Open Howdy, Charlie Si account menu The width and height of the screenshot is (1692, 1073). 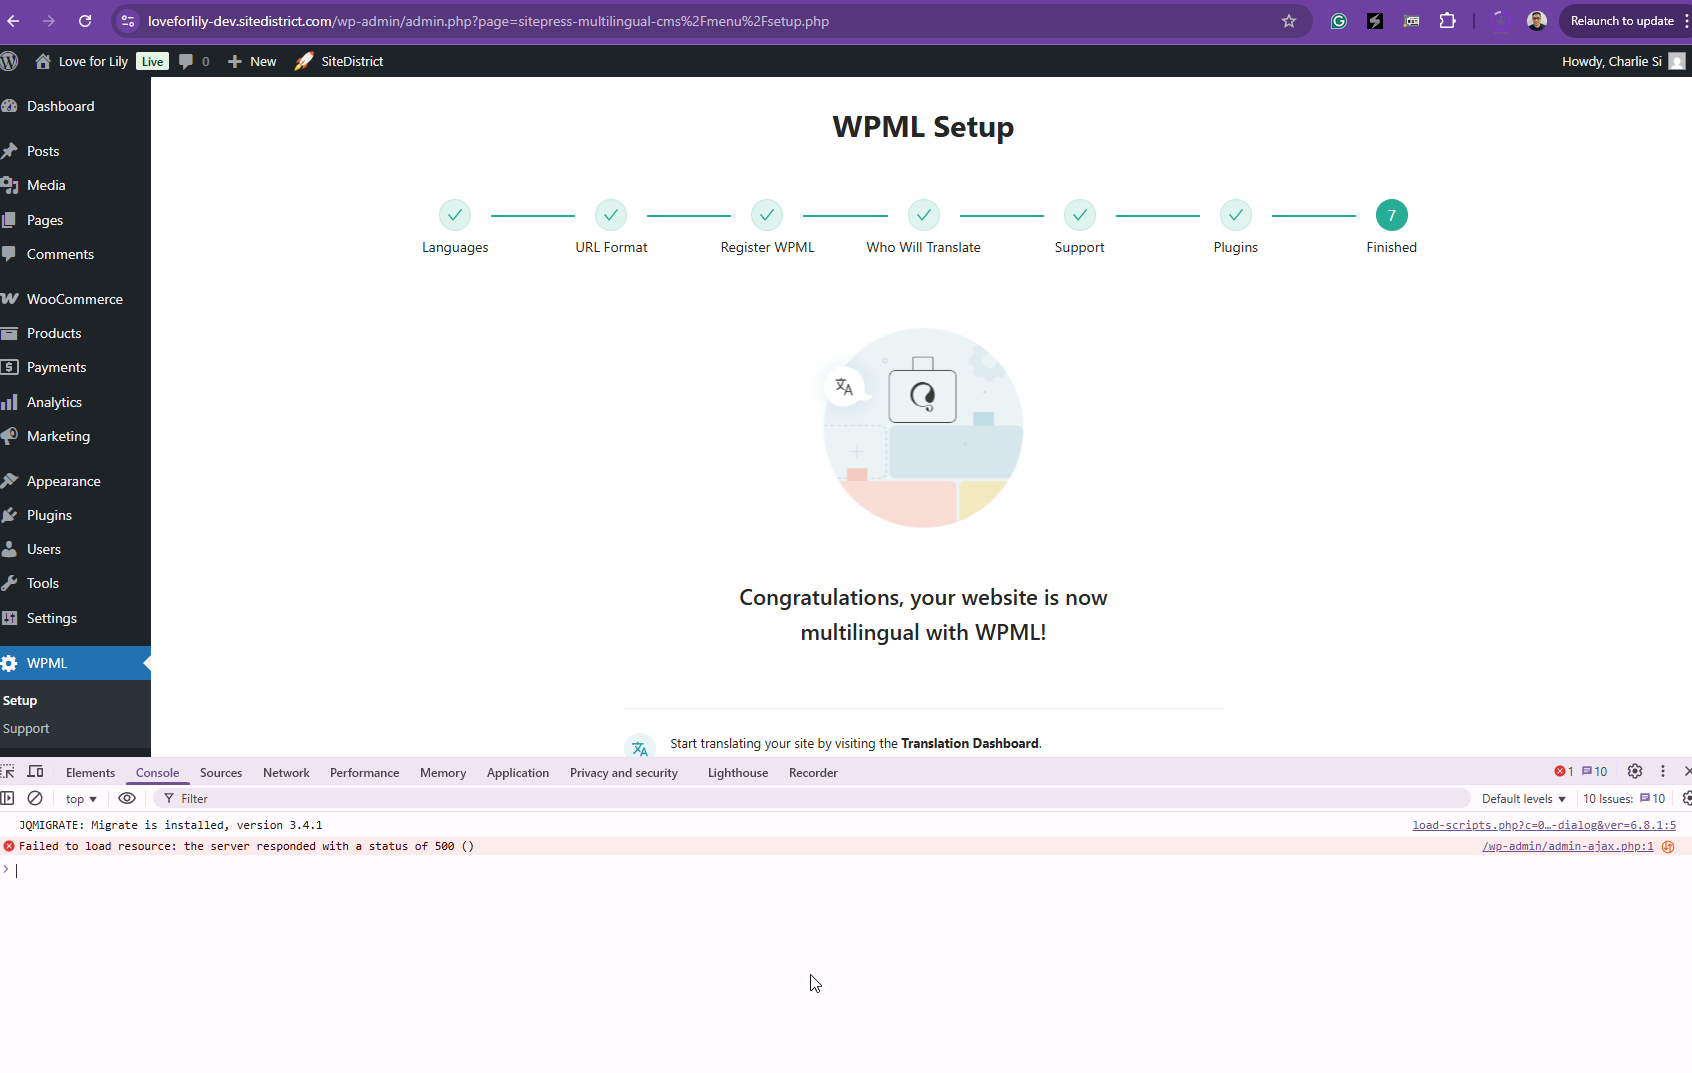1623,61
